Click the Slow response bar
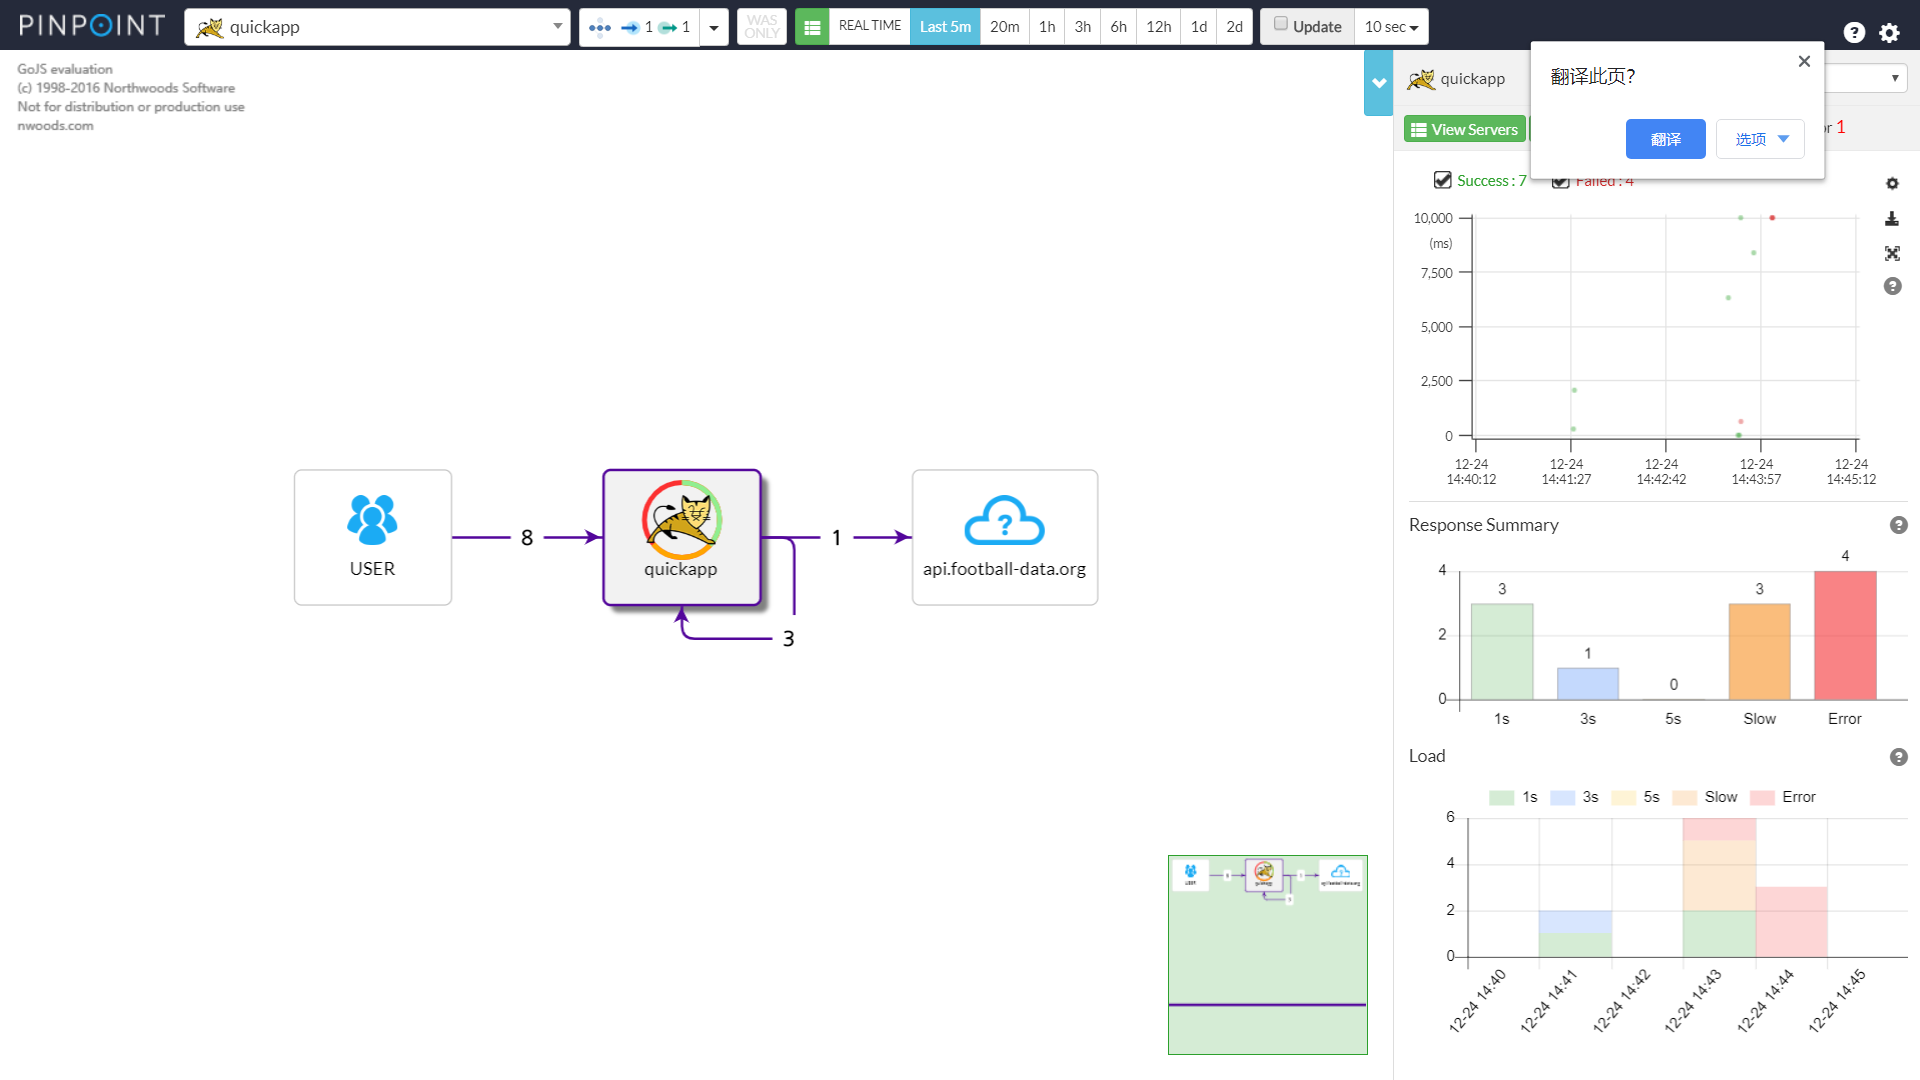1920x1080 pixels. (x=1760, y=651)
